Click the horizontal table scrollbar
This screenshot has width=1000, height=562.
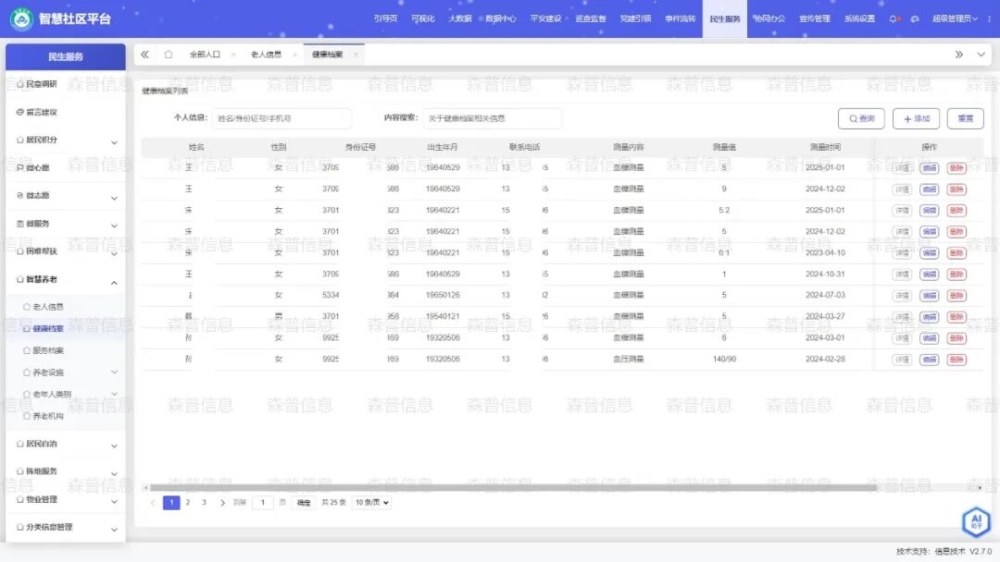click(500, 488)
